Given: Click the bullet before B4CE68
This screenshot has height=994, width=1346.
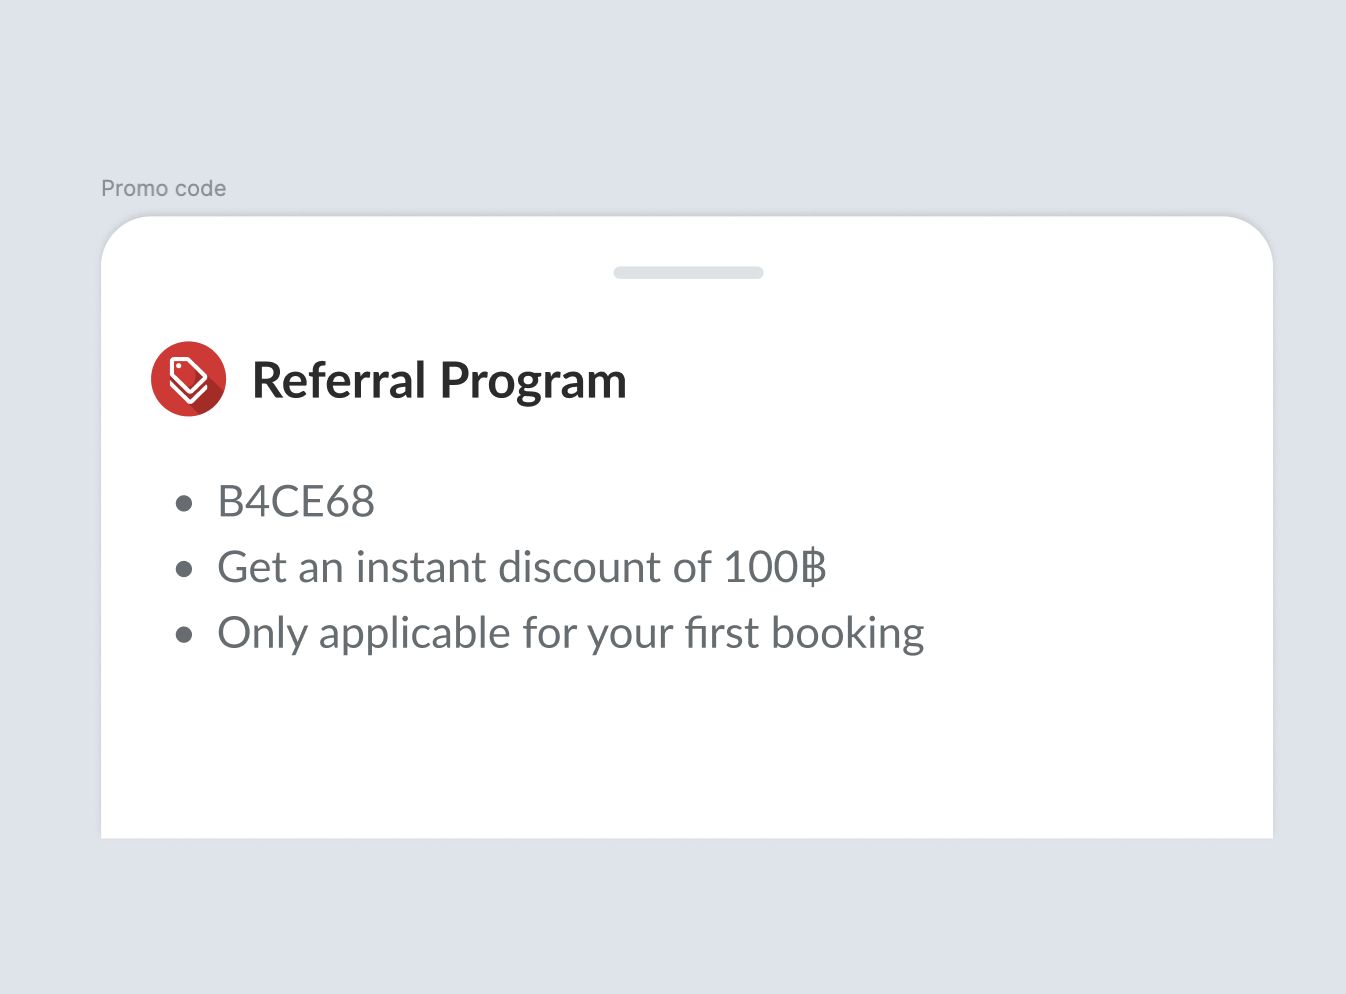Looking at the screenshot, I should click(184, 503).
